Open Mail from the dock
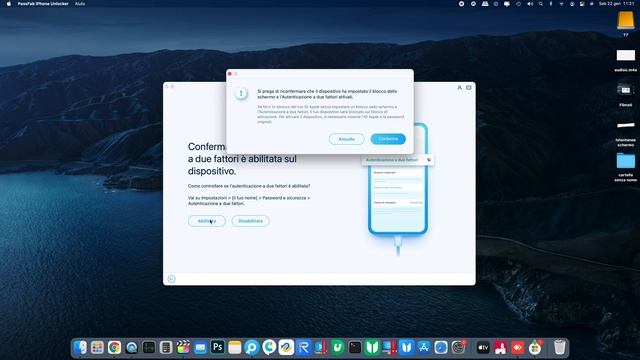This screenshot has width=640, height=360. (x=200, y=347)
